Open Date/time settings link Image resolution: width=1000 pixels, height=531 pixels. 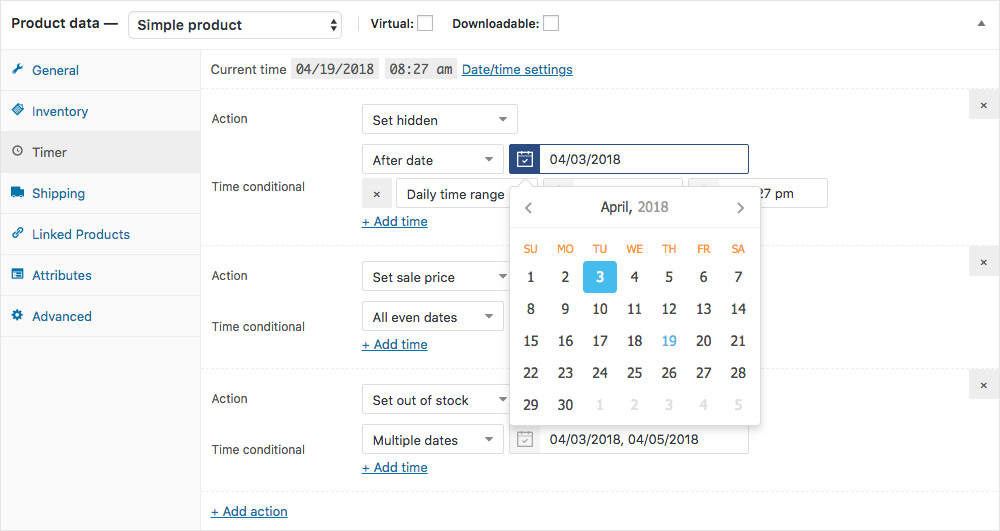point(517,69)
